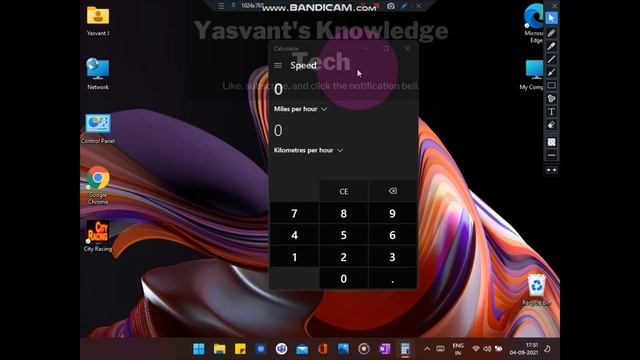The height and width of the screenshot is (360, 640).
Task: Open the City Racing desktop shortcut
Action: (x=98, y=236)
